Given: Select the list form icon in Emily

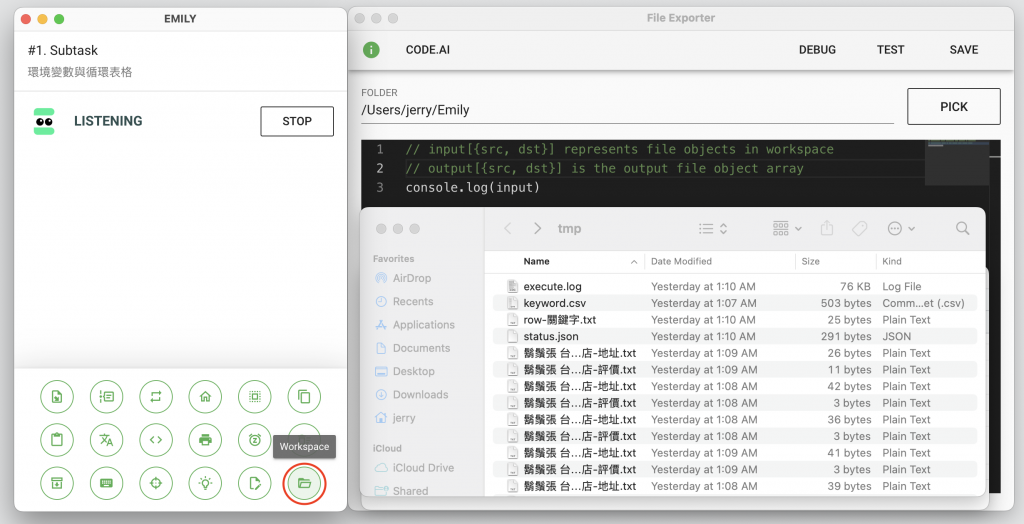Looking at the screenshot, I should tap(106, 397).
